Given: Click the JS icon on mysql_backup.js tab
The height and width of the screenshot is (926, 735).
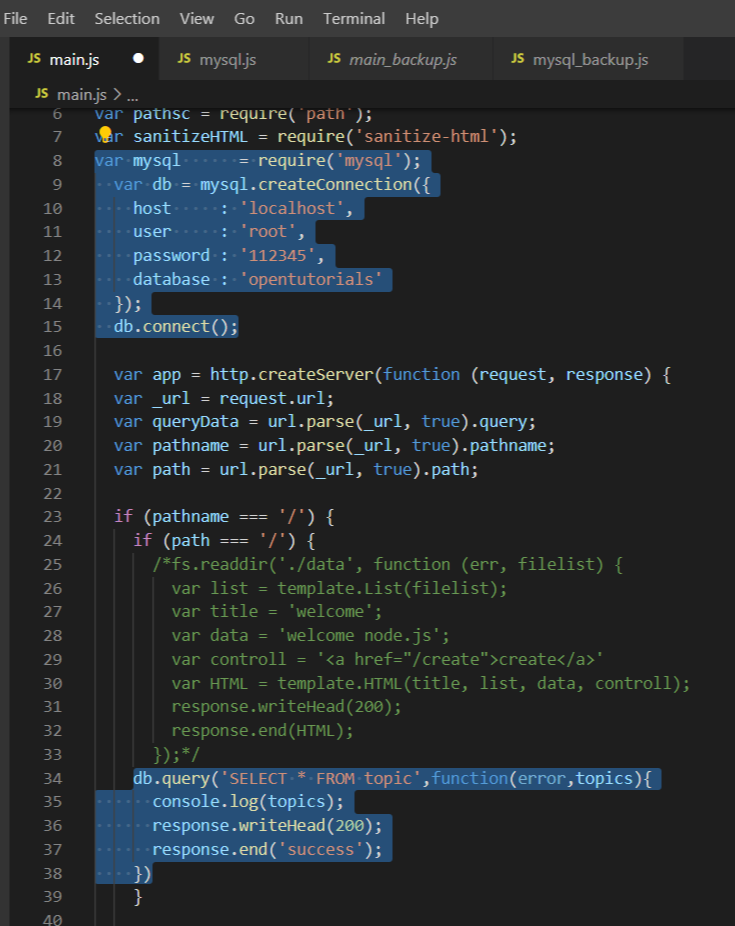Looking at the screenshot, I should click(518, 58).
